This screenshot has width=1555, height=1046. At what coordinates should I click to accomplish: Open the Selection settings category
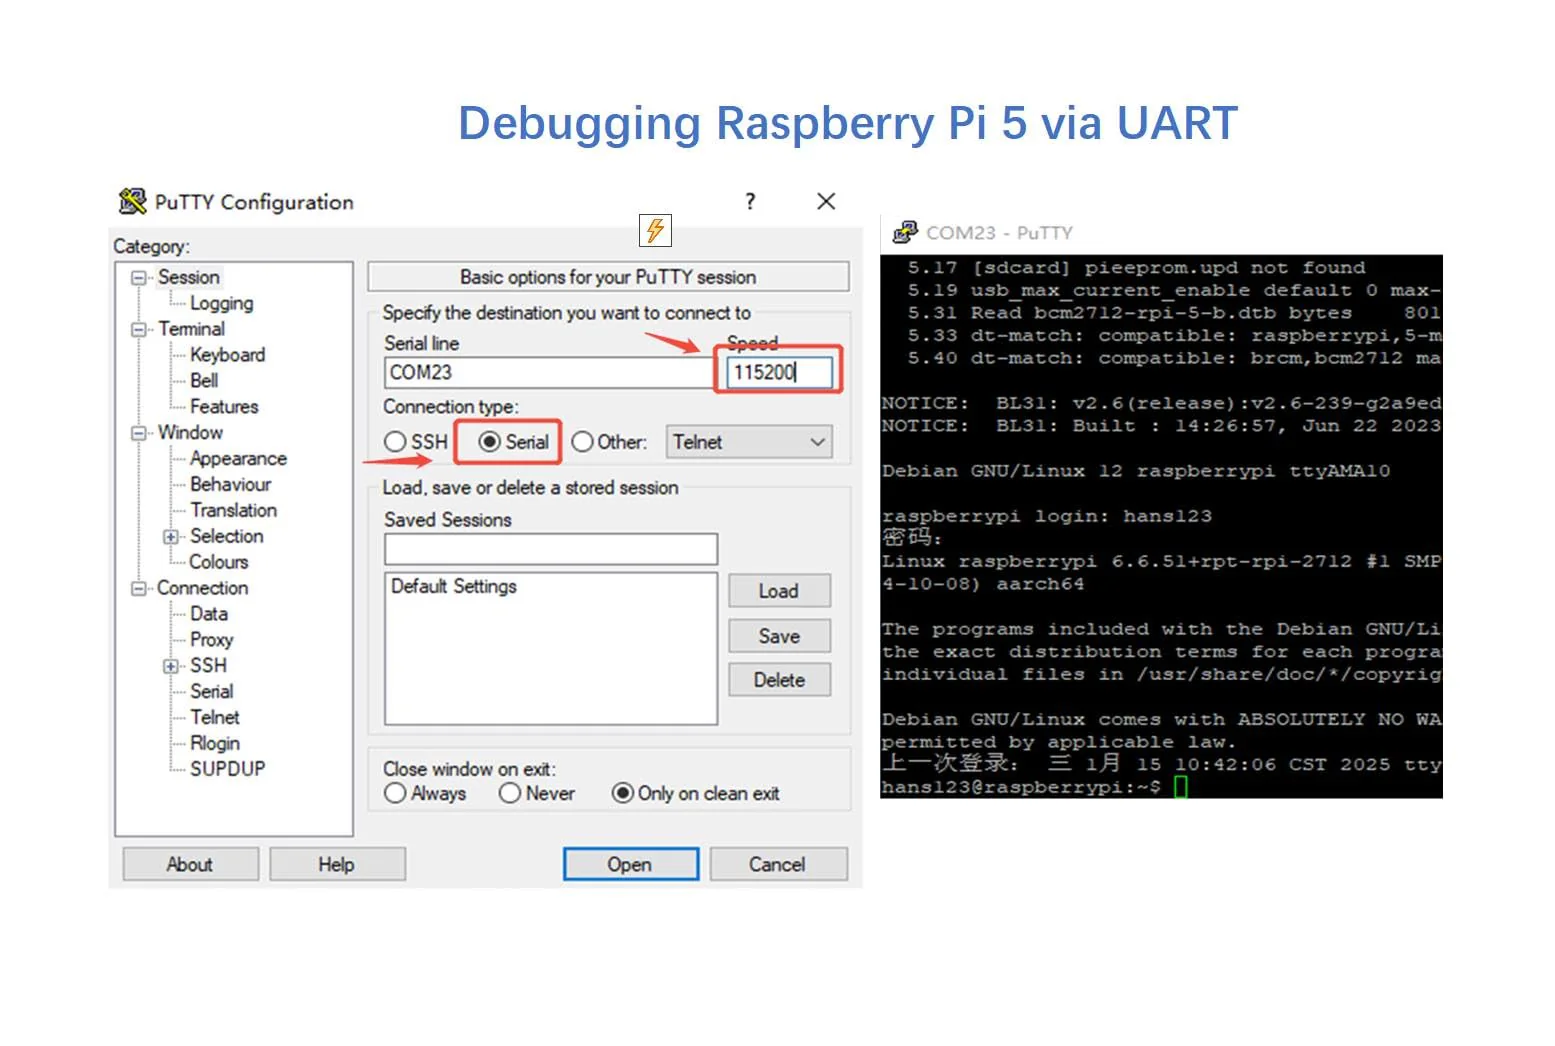(226, 536)
